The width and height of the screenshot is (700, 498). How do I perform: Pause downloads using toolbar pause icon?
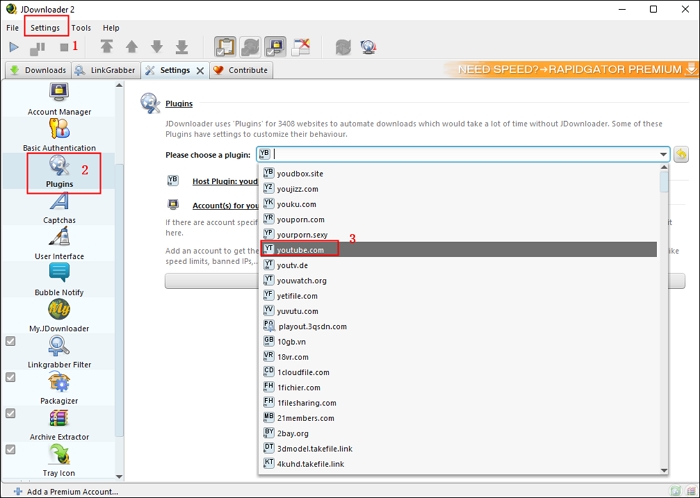click(38, 48)
